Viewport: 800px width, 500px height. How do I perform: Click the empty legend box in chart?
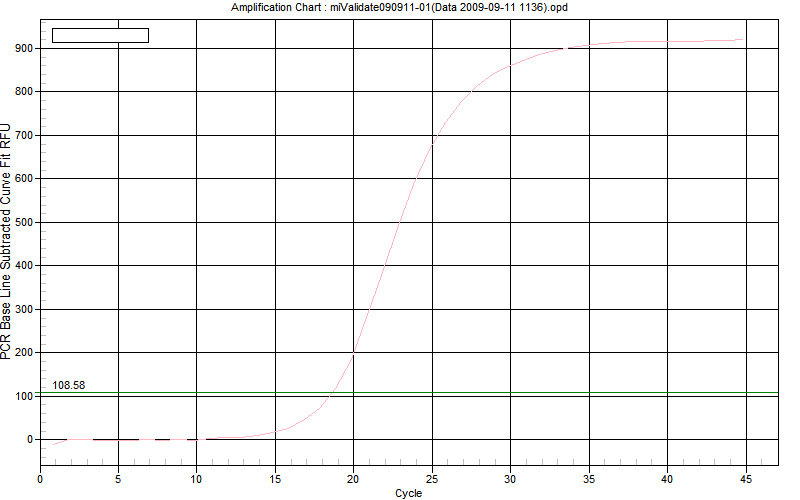(x=101, y=35)
